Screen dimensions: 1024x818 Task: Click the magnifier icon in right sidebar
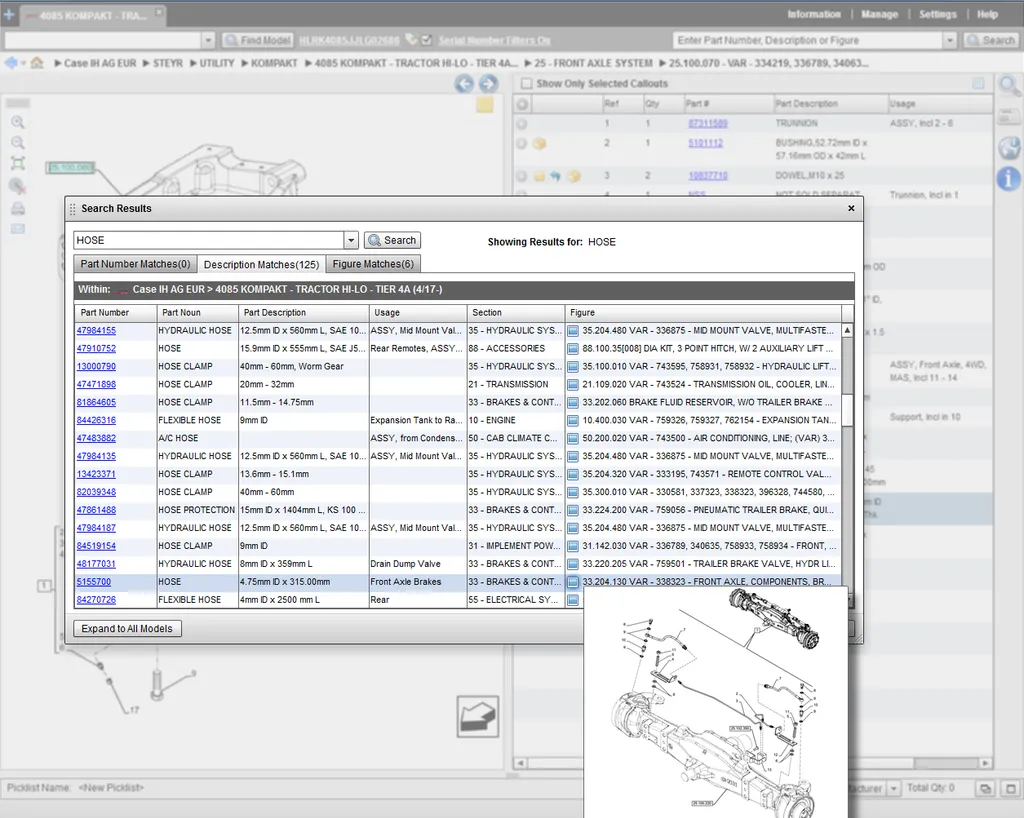[1009, 86]
